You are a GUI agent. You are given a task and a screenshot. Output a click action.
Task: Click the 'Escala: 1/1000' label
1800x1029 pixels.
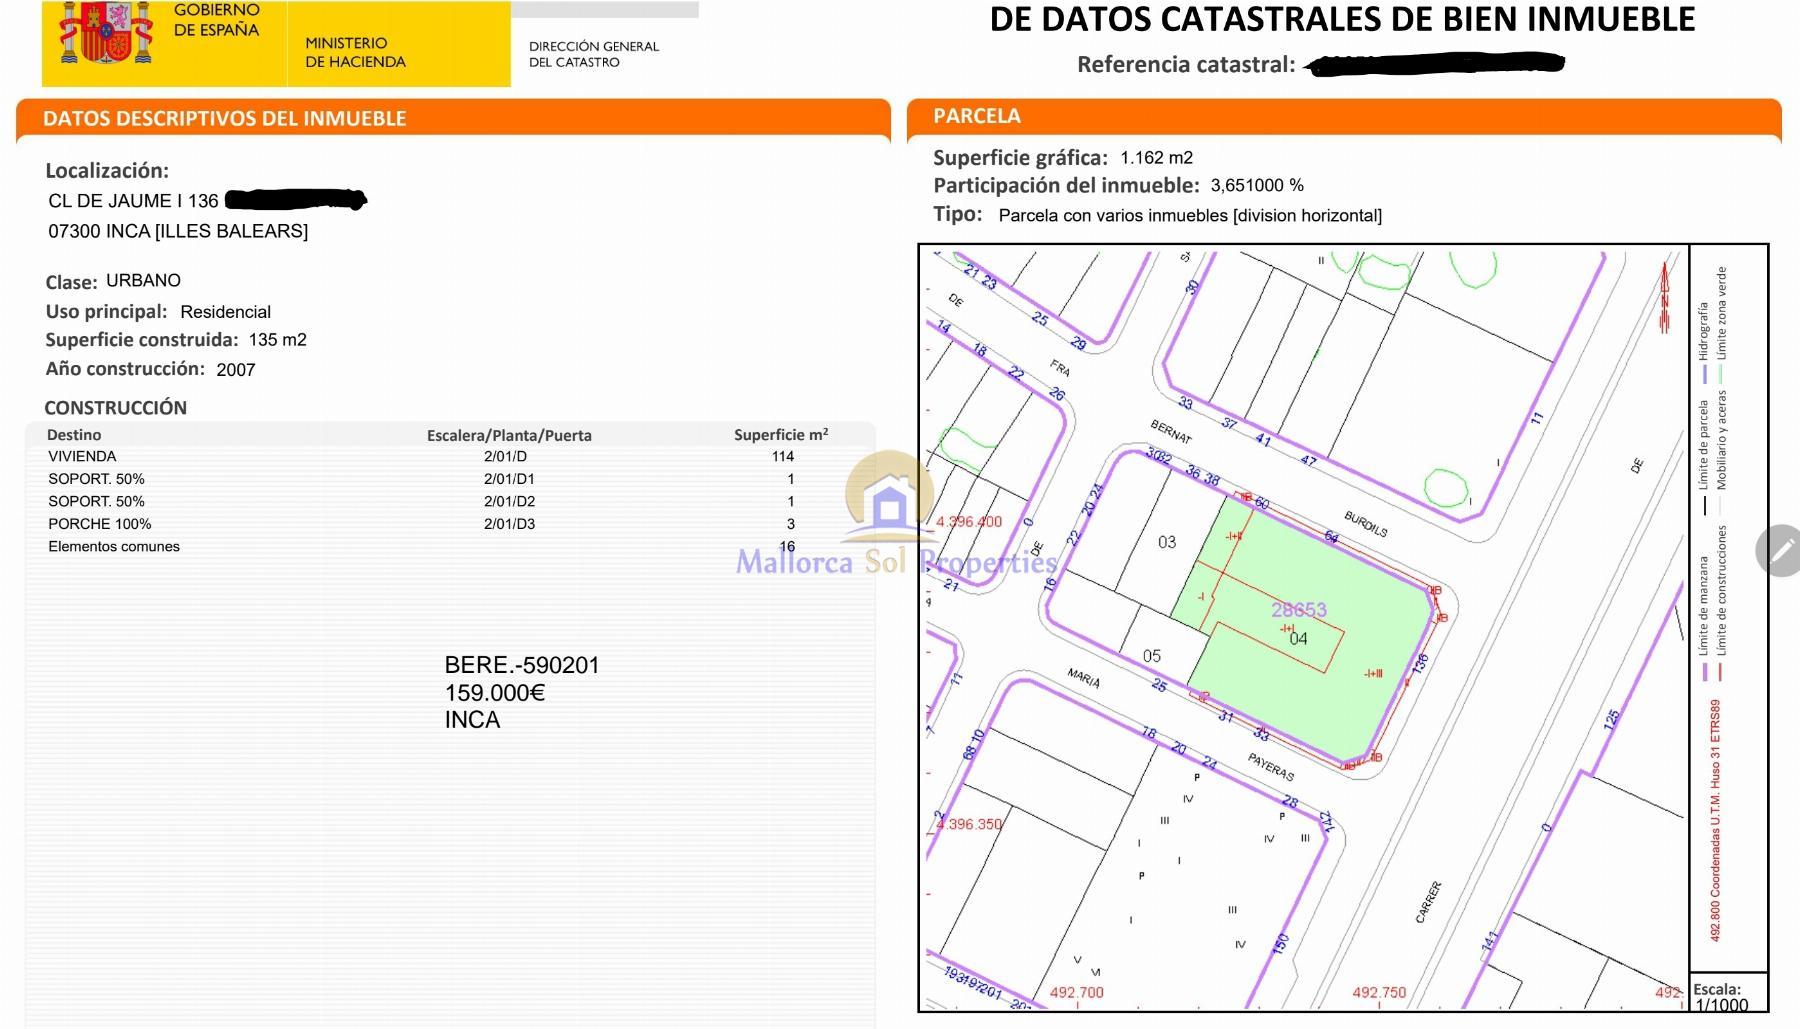click(1721, 997)
